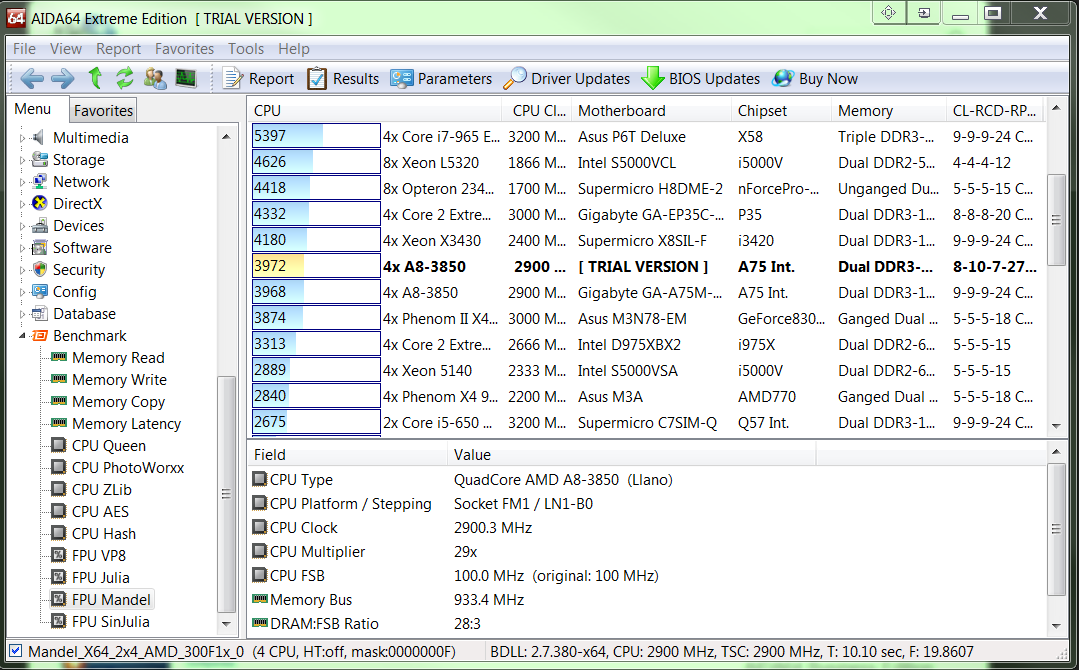Switch to the Favorites tab

103,111
